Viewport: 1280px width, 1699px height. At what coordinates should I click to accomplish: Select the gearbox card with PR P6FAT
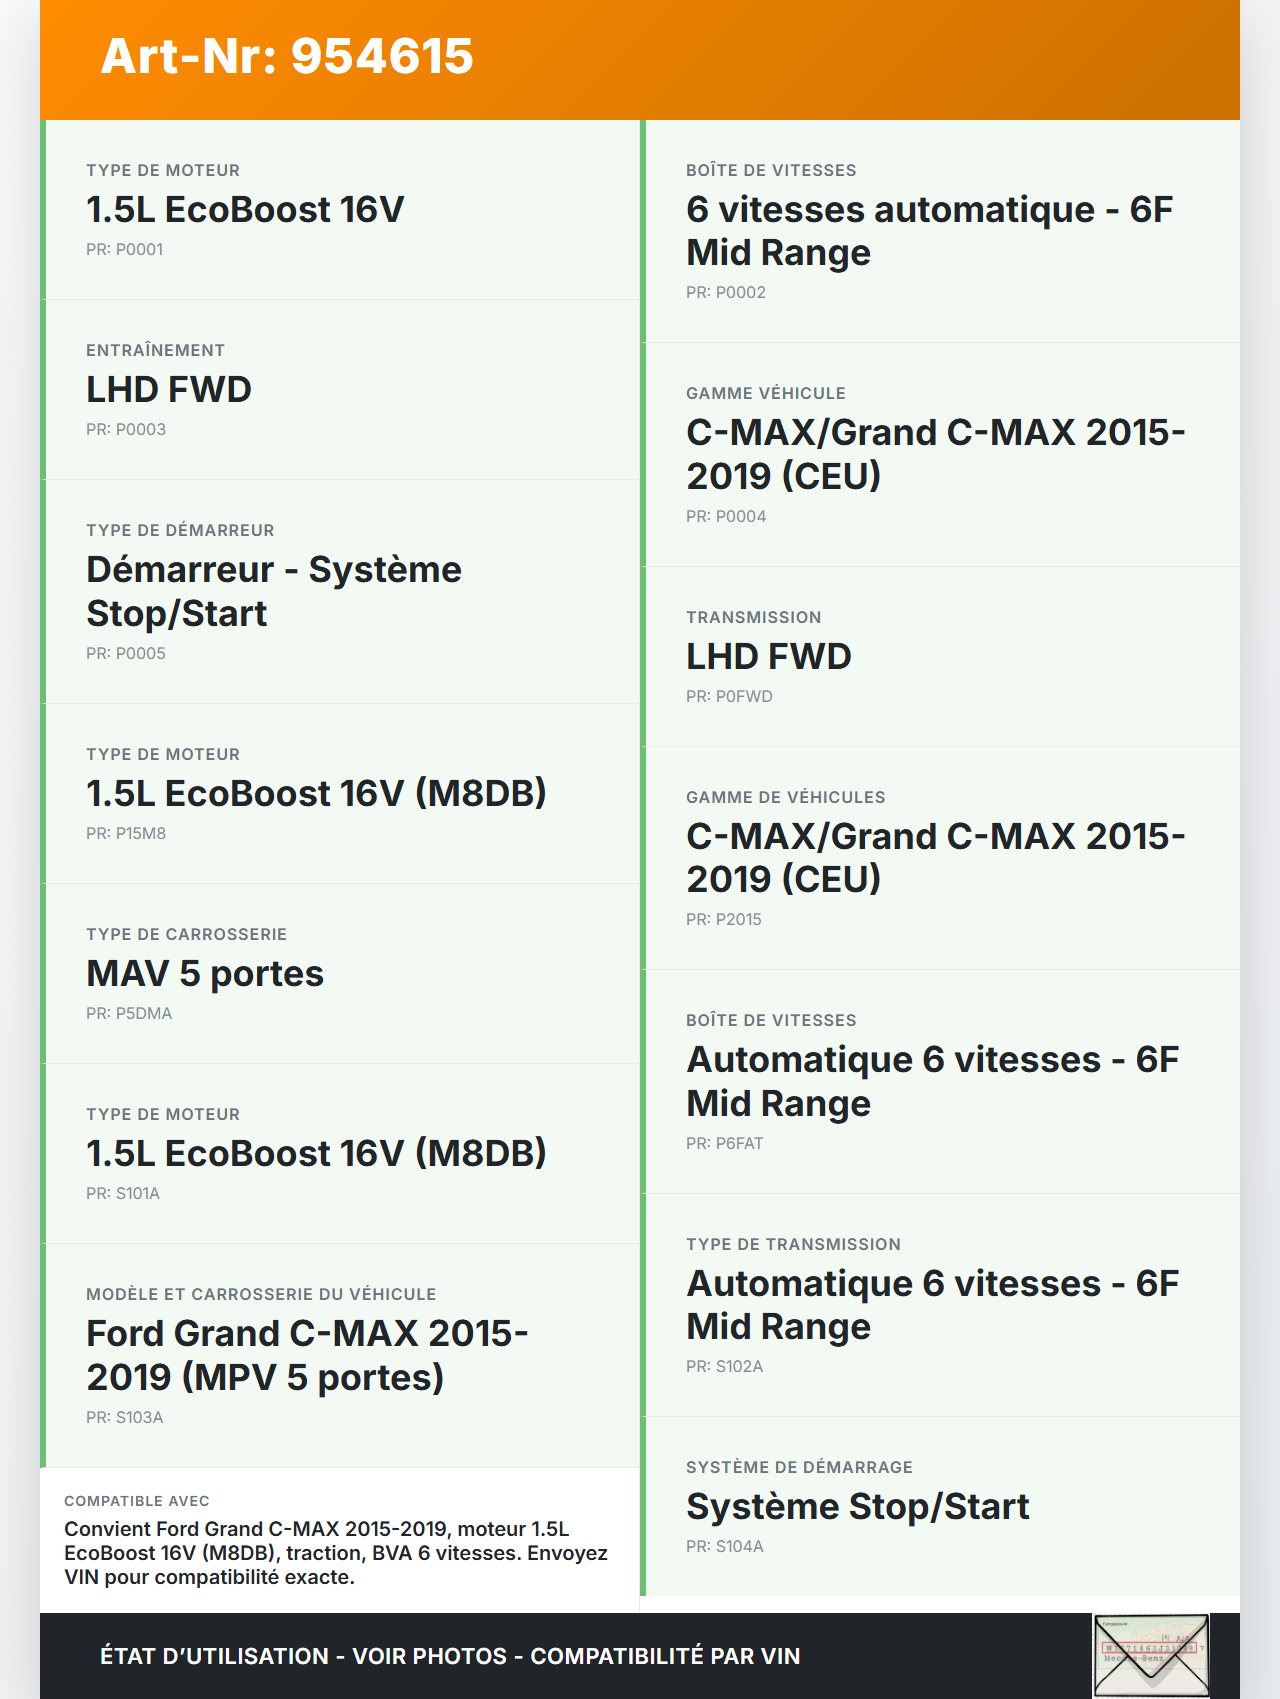point(940,1081)
